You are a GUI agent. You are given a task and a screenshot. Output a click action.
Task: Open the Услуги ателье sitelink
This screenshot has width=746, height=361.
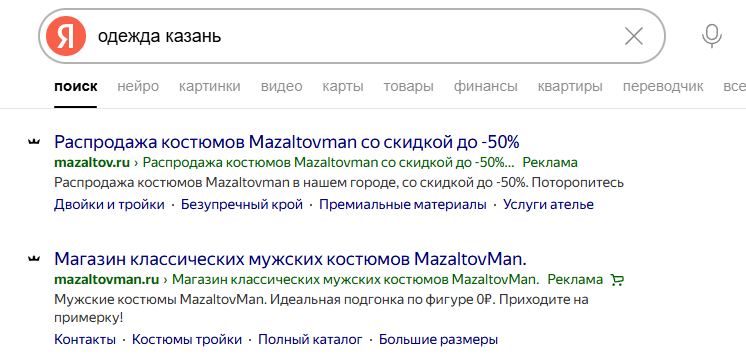(549, 205)
